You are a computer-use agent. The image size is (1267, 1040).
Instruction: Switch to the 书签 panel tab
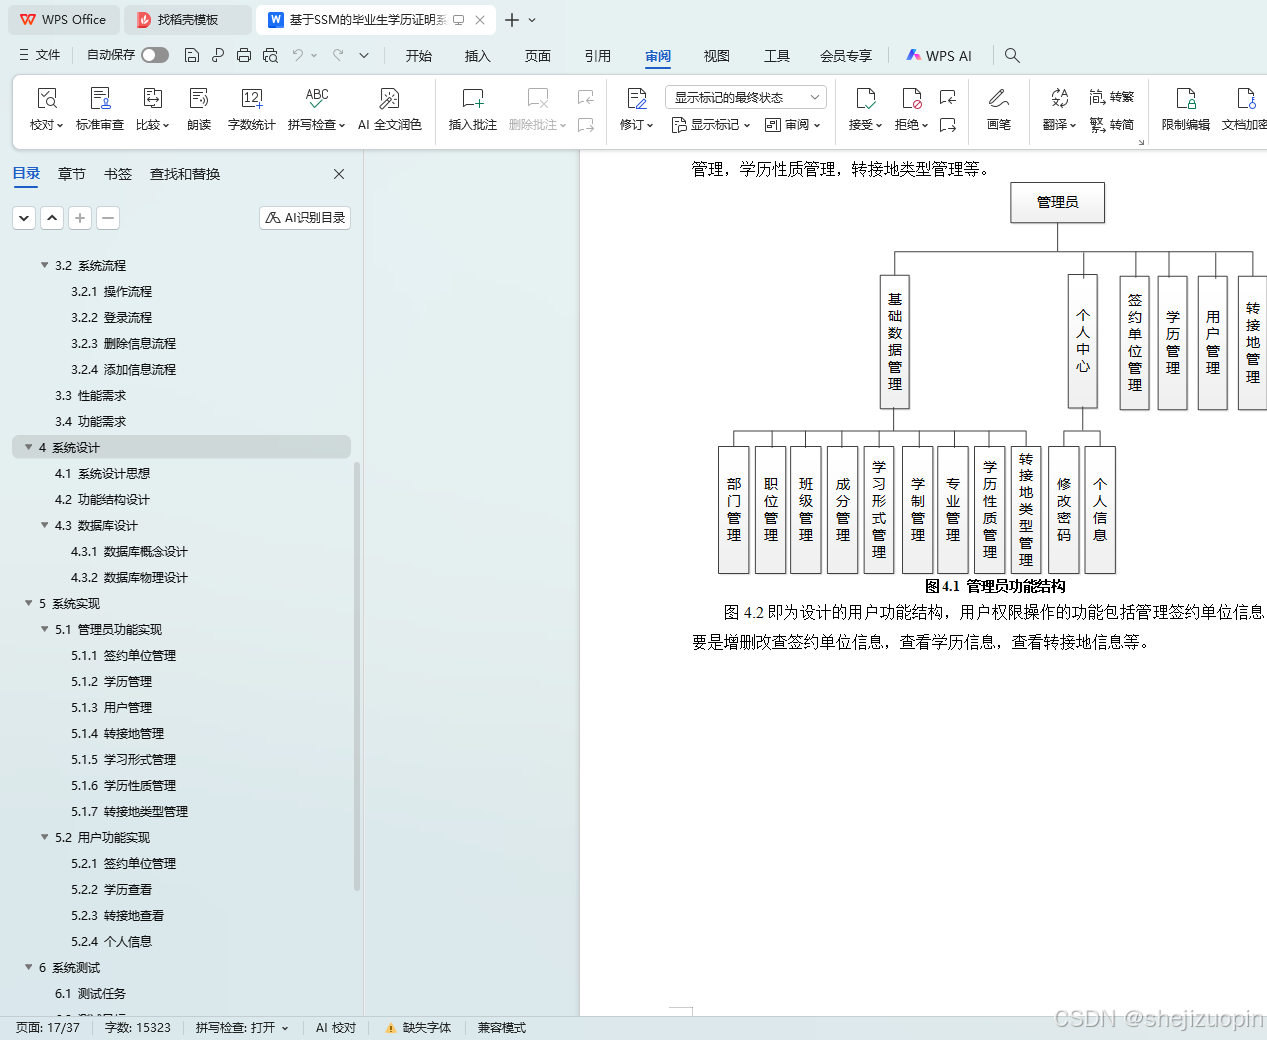tap(117, 173)
